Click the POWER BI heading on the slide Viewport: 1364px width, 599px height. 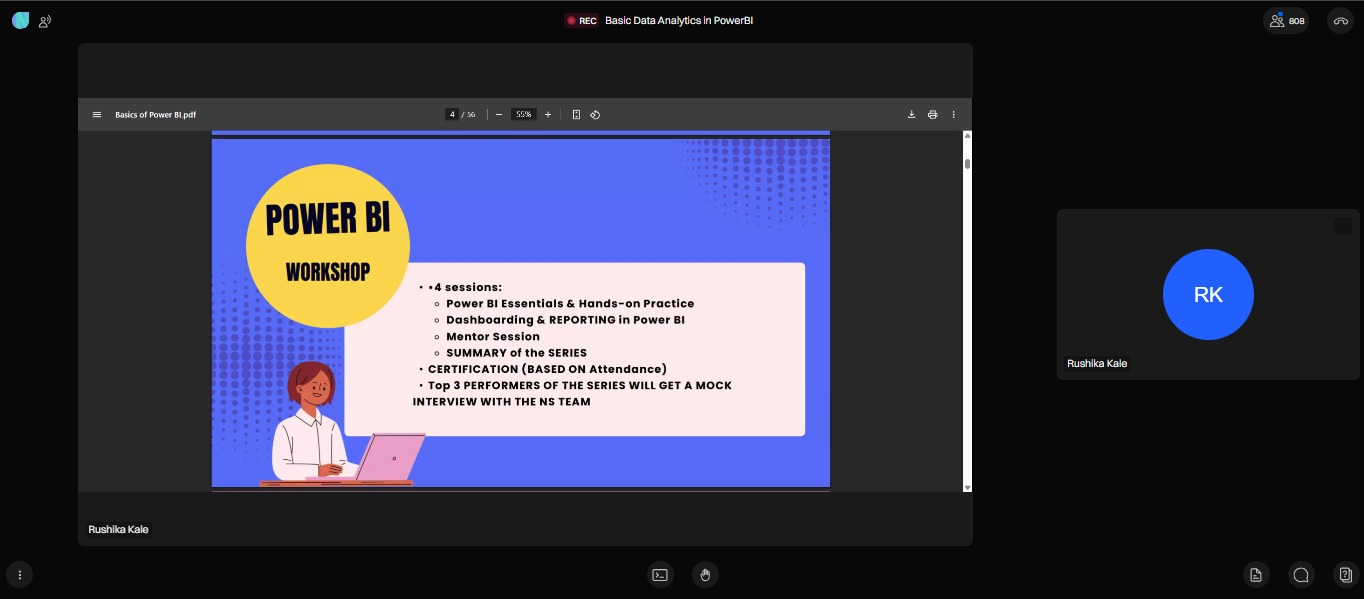pyautogui.click(x=328, y=219)
